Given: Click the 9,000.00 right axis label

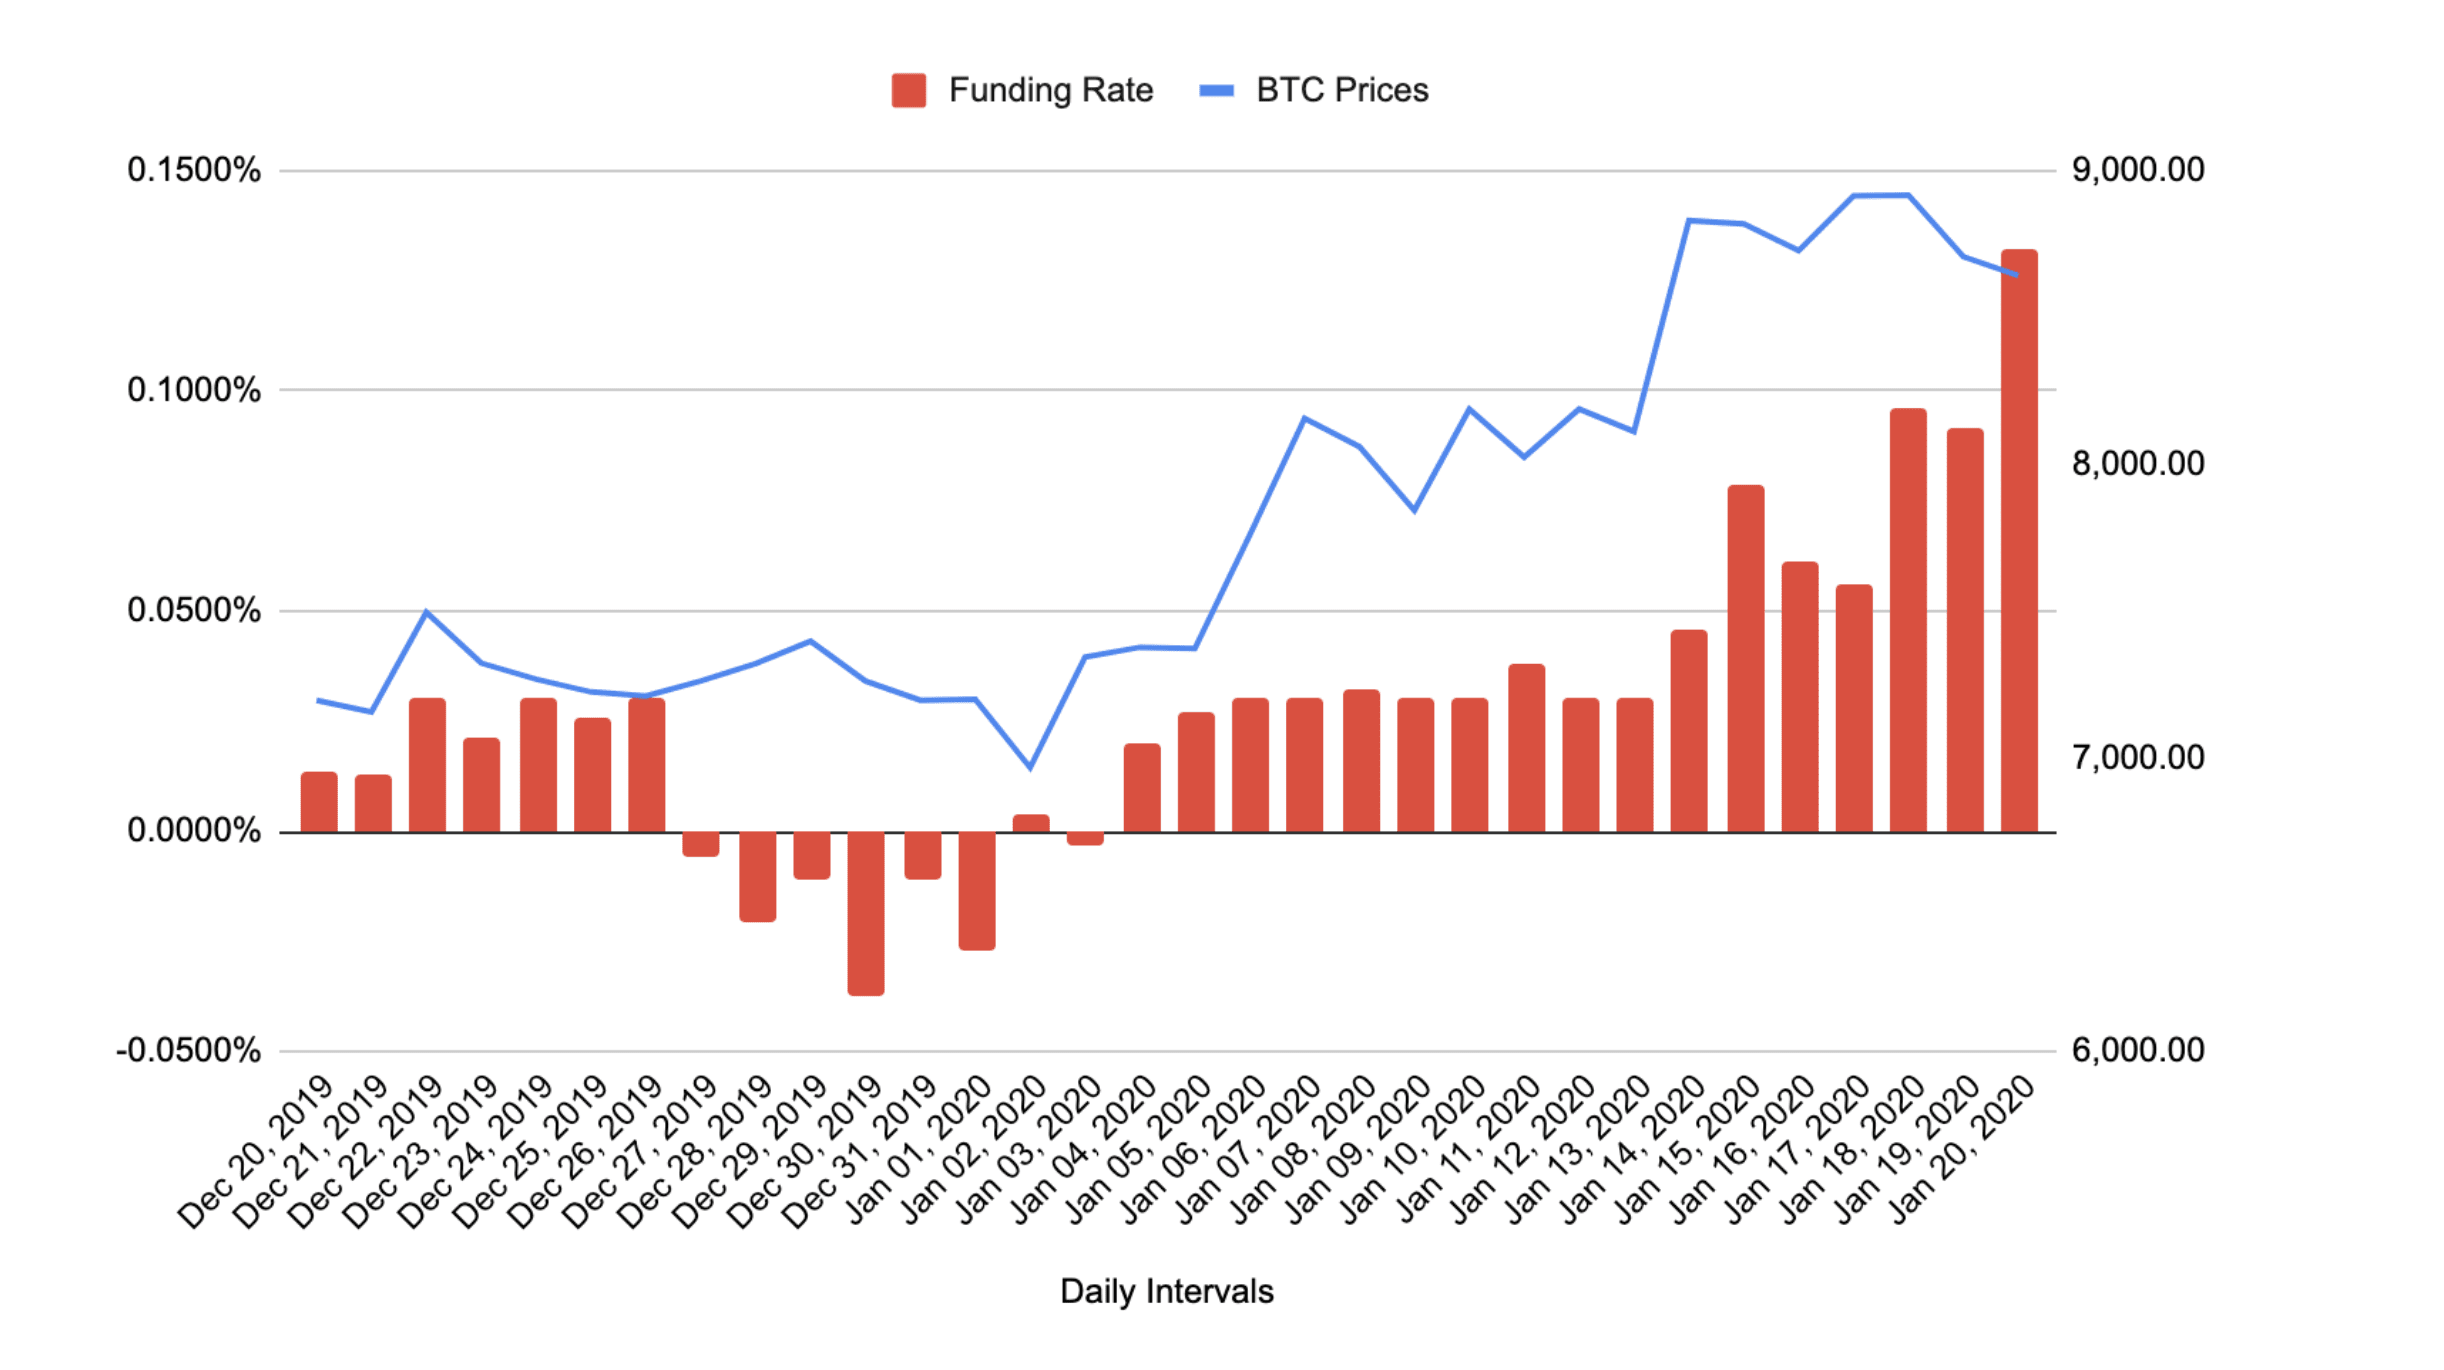Looking at the screenshot, I should 2138,170.
